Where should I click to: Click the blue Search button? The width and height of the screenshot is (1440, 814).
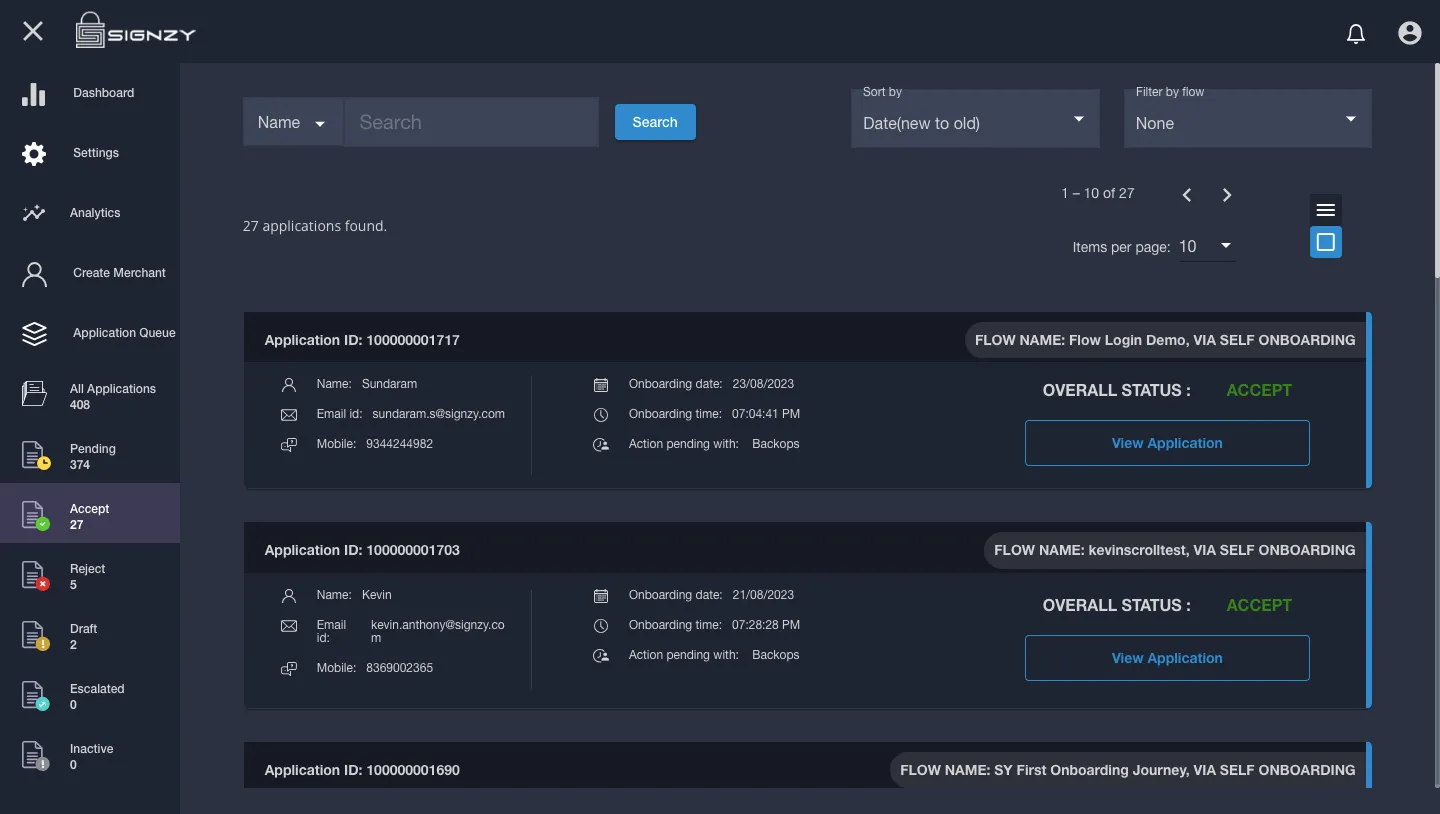tap(655, 122)
